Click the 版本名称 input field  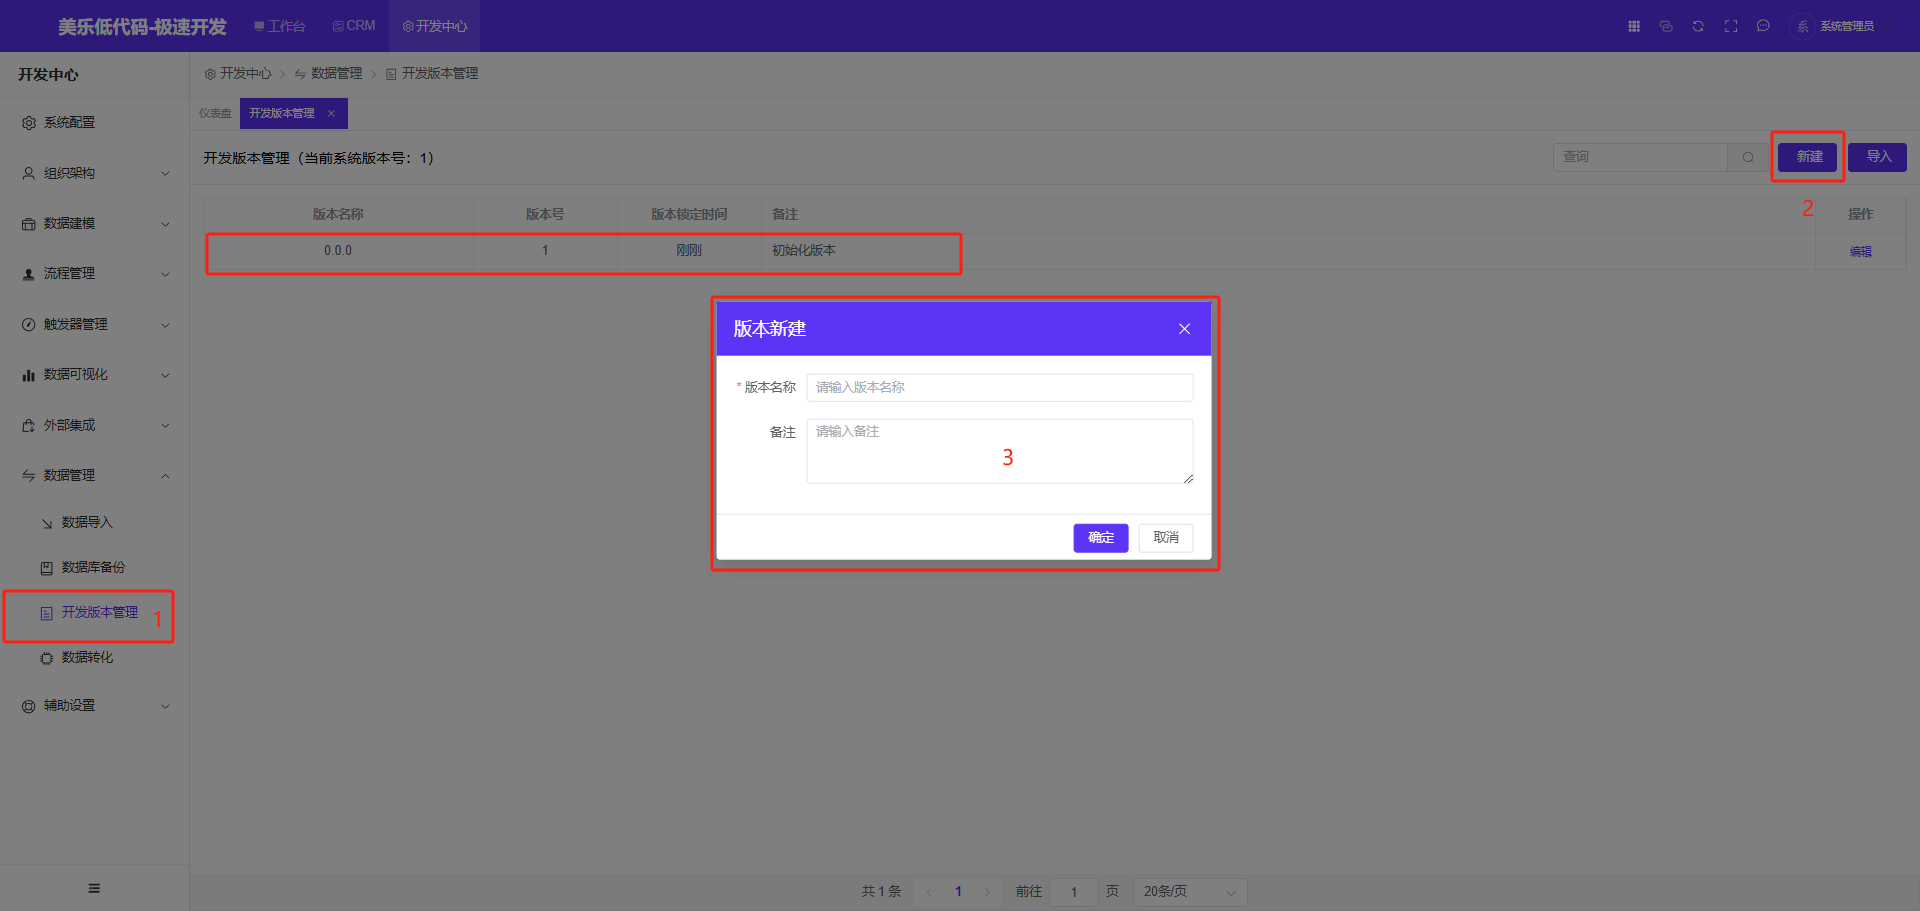pyautogui.click(x=999, y=387)
